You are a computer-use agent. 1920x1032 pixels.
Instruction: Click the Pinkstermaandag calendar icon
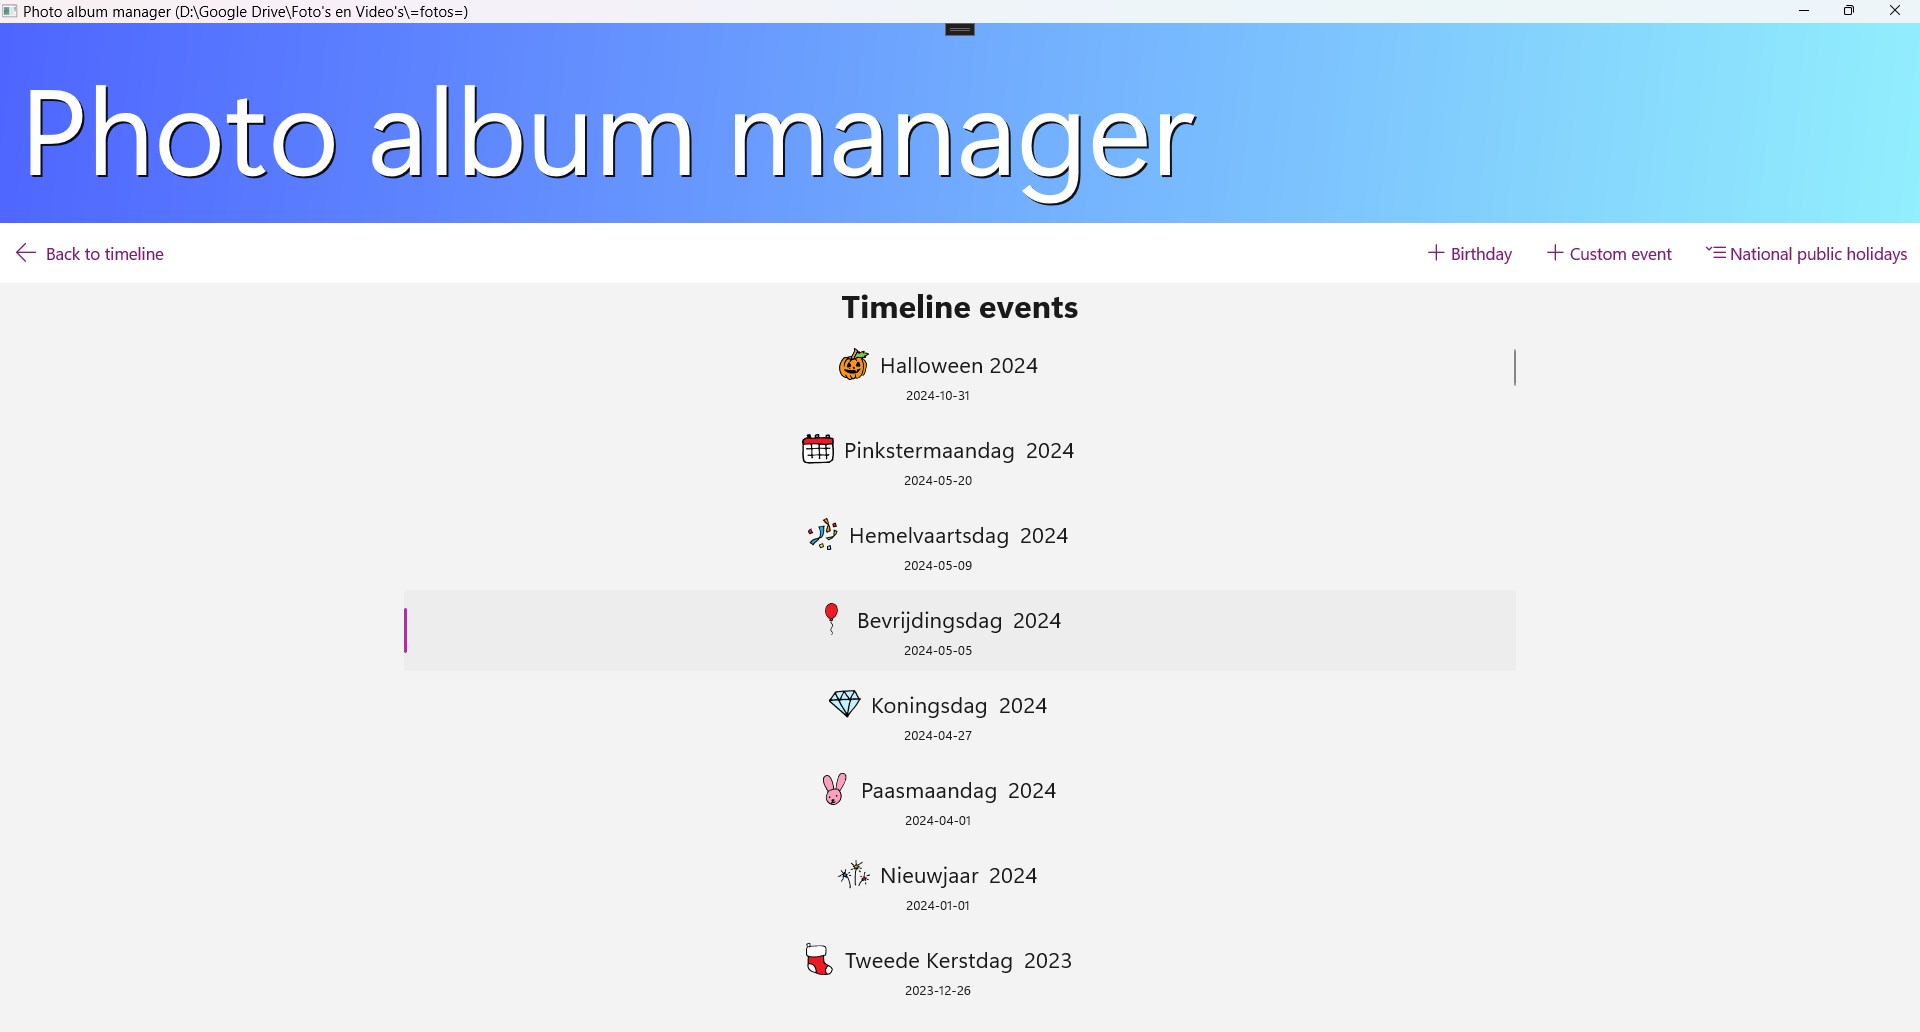[817, 450]
